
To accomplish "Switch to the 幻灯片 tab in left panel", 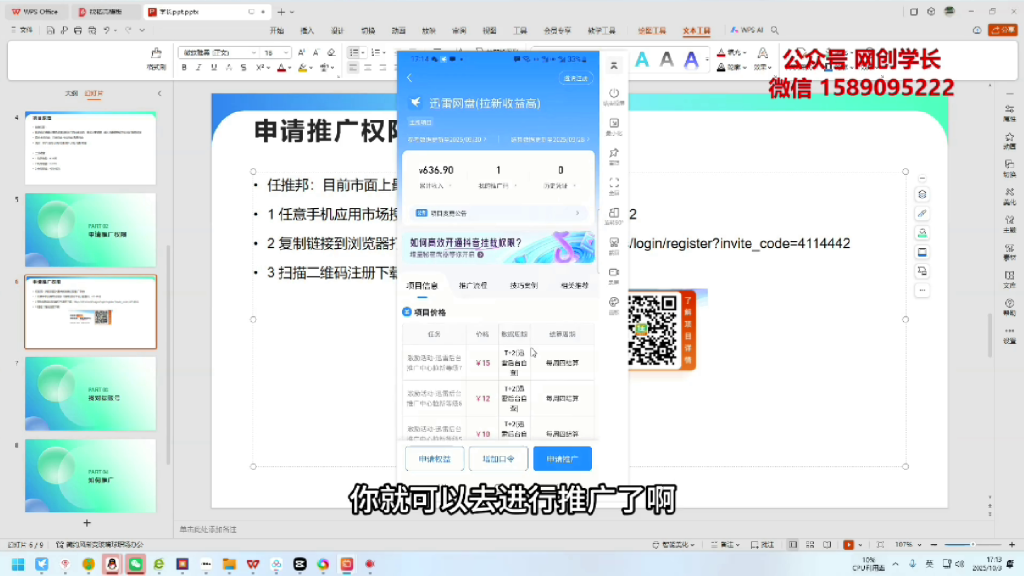I will pos(93,93).
